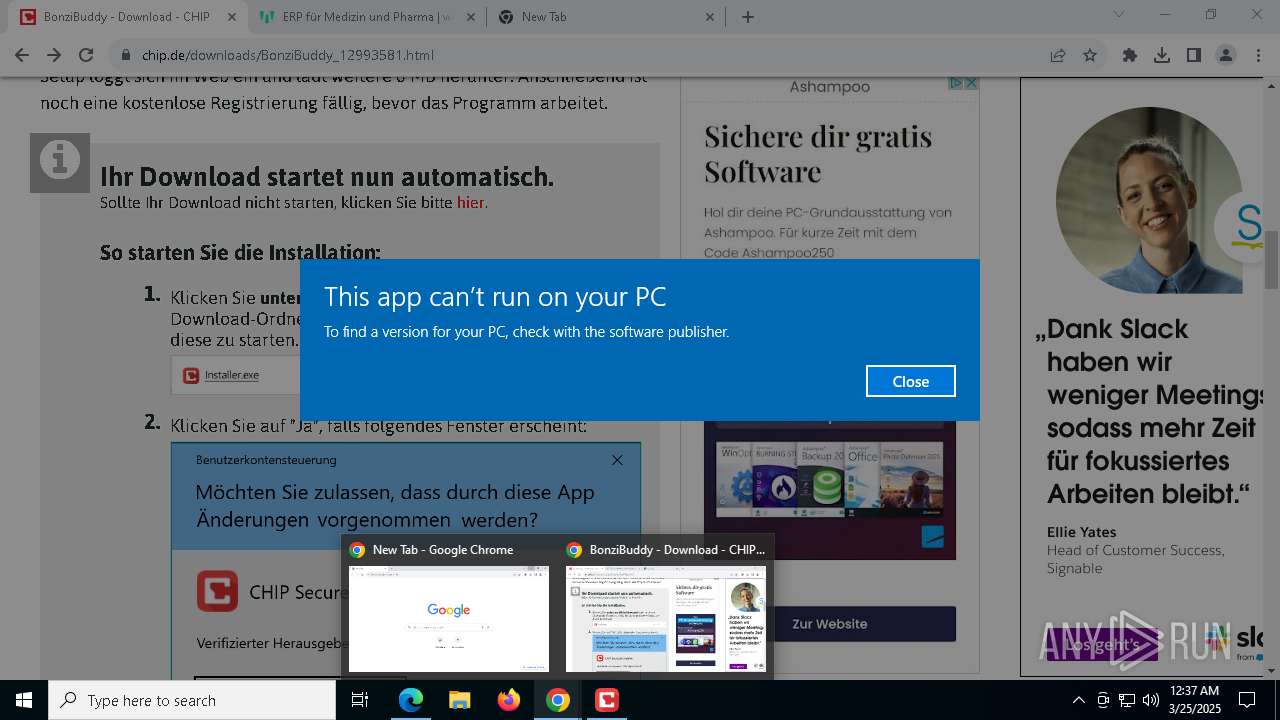Click the Ashampoo software bundle ad image
Image resolution: width=1280 pixels, height=720 pixels.
coord(830,490)
